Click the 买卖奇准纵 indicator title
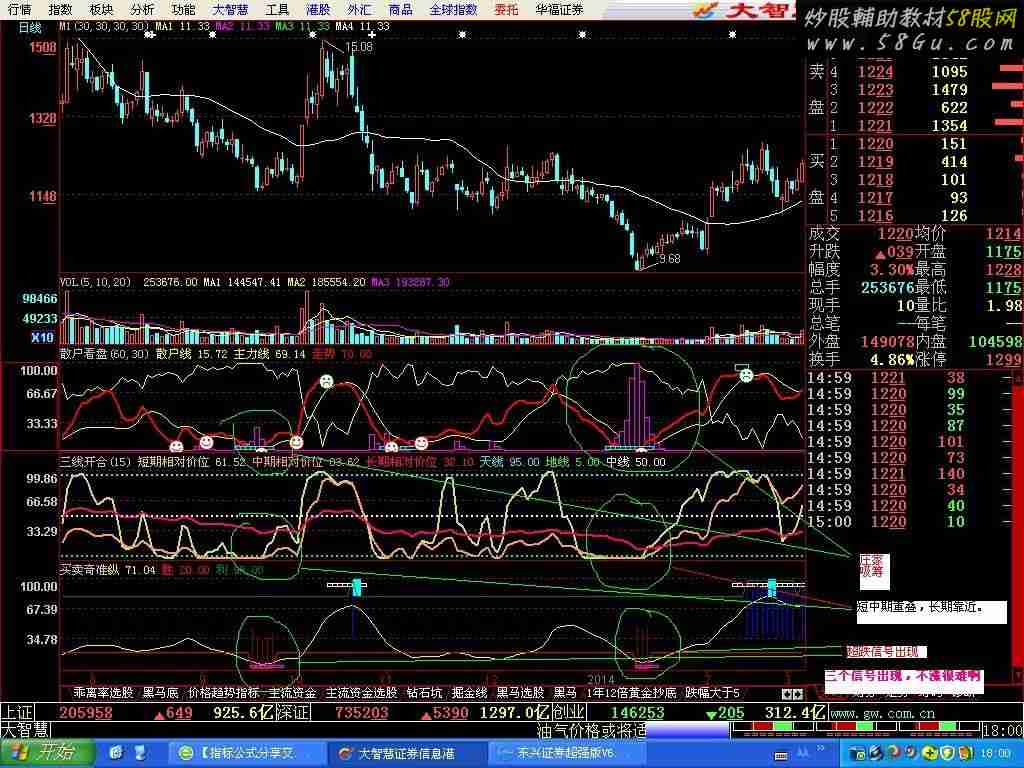This screenshot has height=768, width=1024. tap(89, 569)
